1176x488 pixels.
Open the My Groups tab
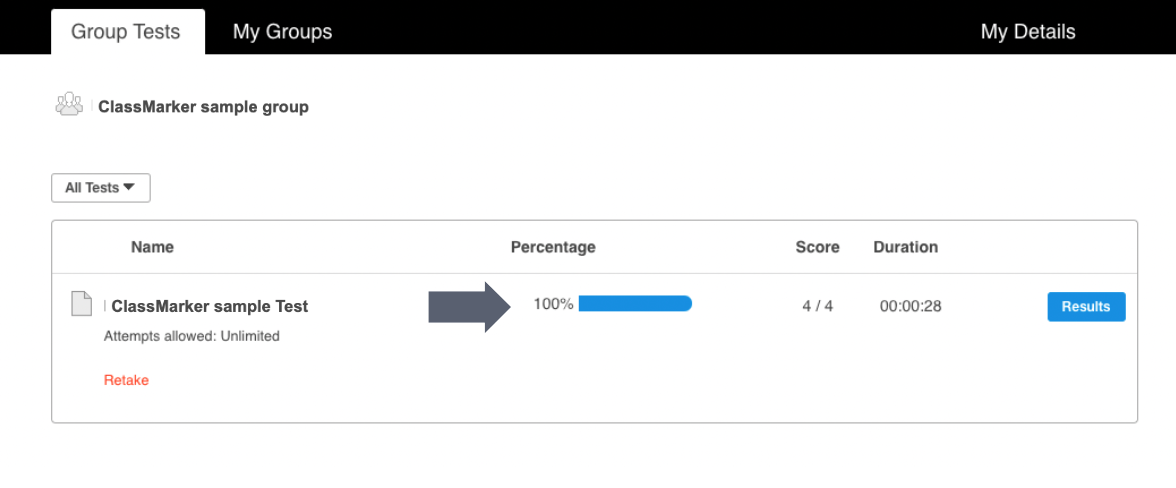click(282, 32)
